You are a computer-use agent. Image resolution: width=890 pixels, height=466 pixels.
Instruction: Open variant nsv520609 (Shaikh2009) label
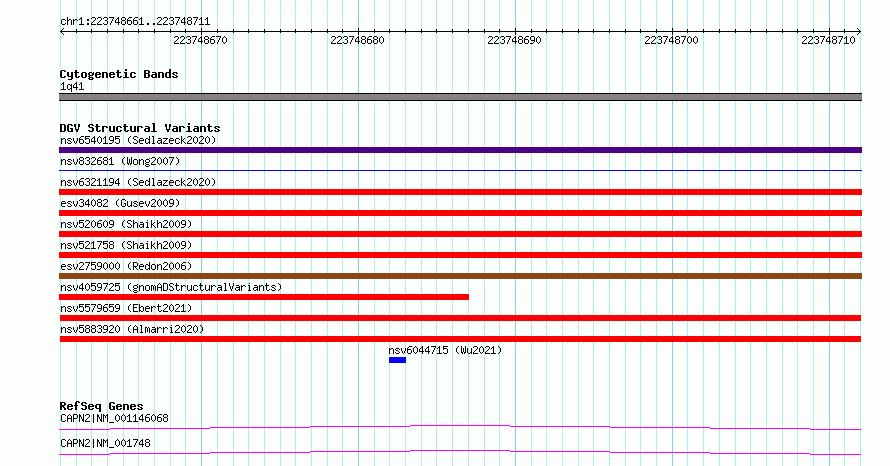pos(126,224)
